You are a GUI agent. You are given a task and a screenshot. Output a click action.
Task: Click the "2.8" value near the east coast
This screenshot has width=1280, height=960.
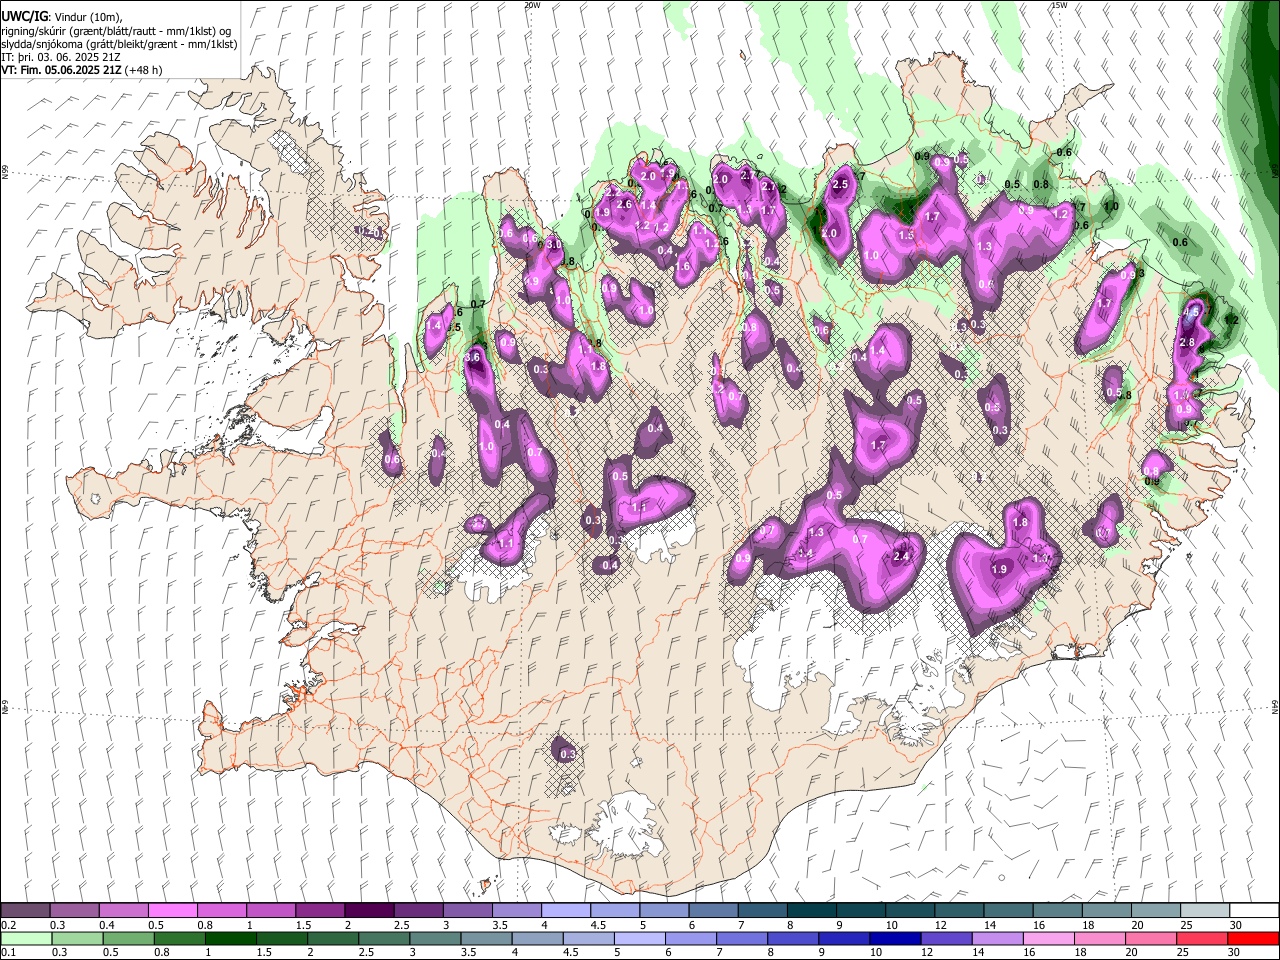point(1187,343)
